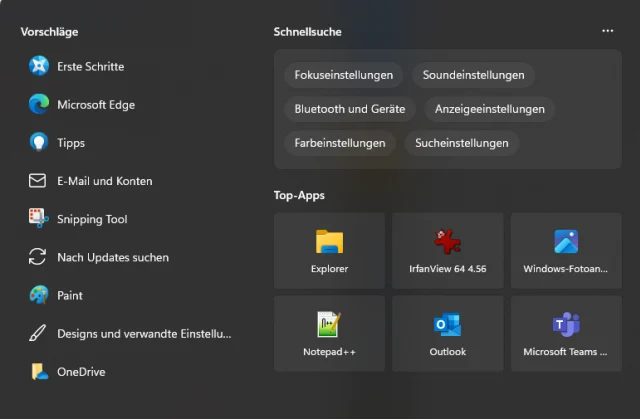Screen dimensions: 640x419
Task: Click the 'Erste Schritte' label
Action: pos(91,67)
